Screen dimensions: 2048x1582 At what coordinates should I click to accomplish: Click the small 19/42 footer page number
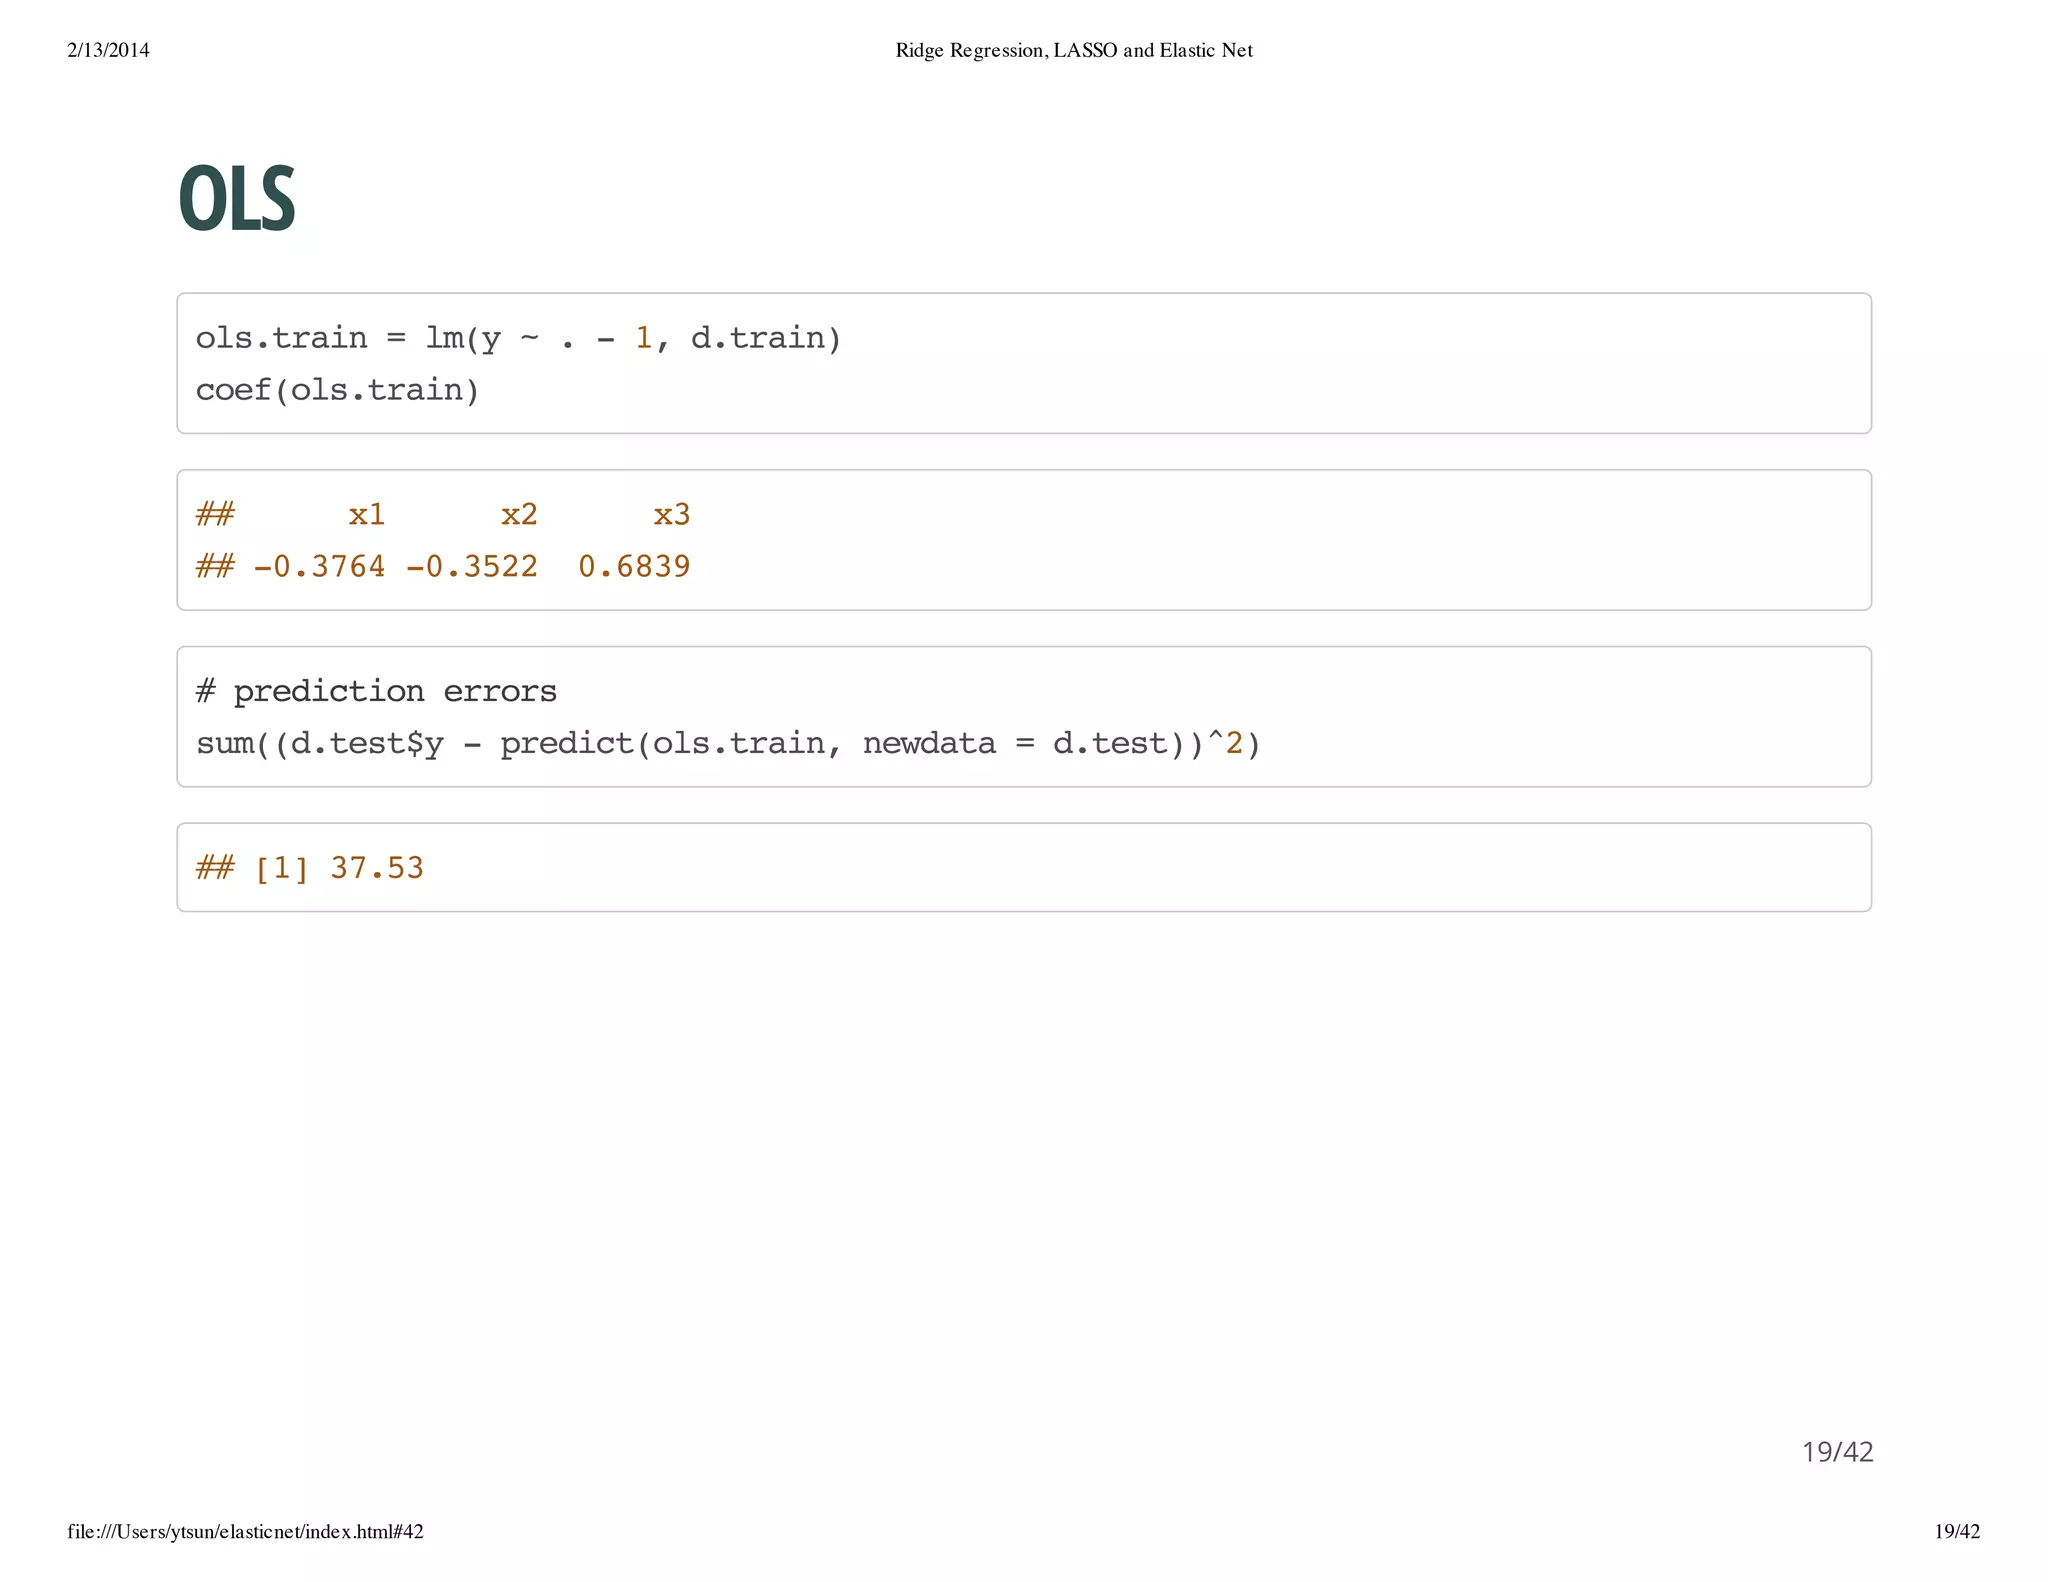[x=1956, y=1532]
